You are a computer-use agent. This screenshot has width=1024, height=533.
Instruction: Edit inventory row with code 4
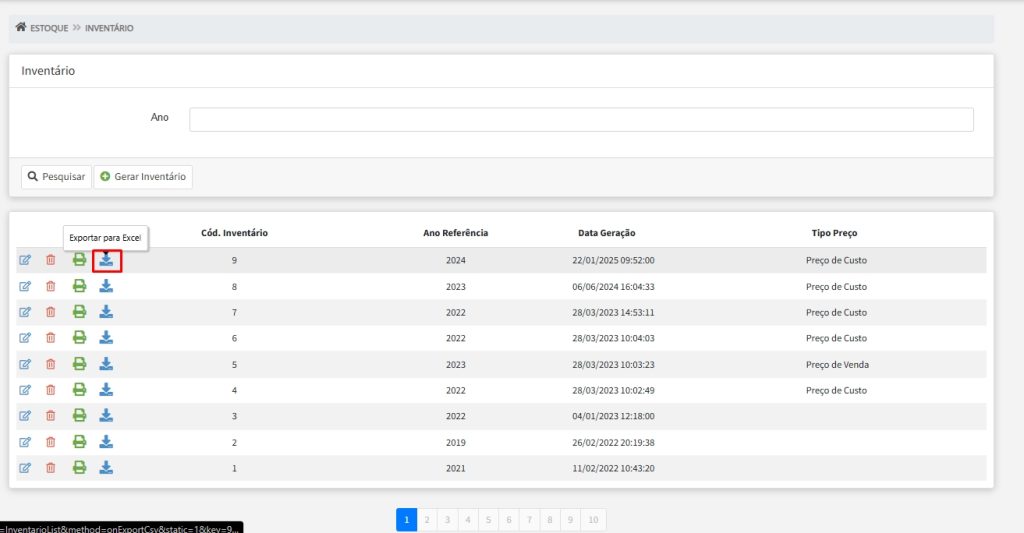(x=25, y=390)
